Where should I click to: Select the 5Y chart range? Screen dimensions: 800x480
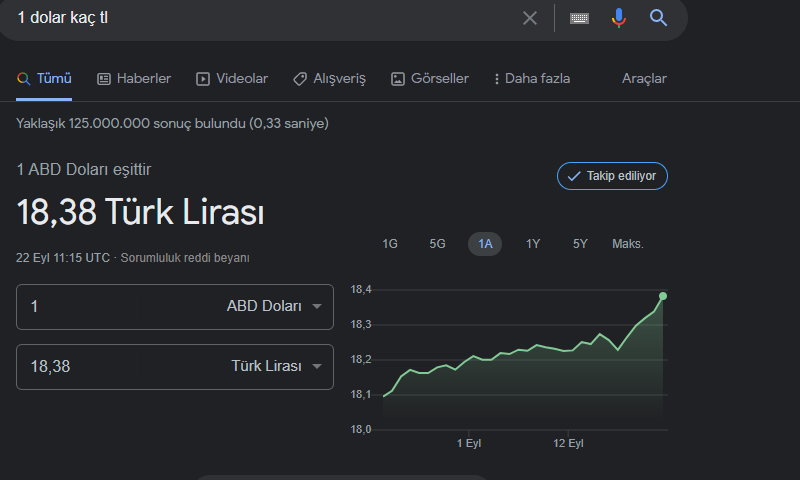[580, 244]
